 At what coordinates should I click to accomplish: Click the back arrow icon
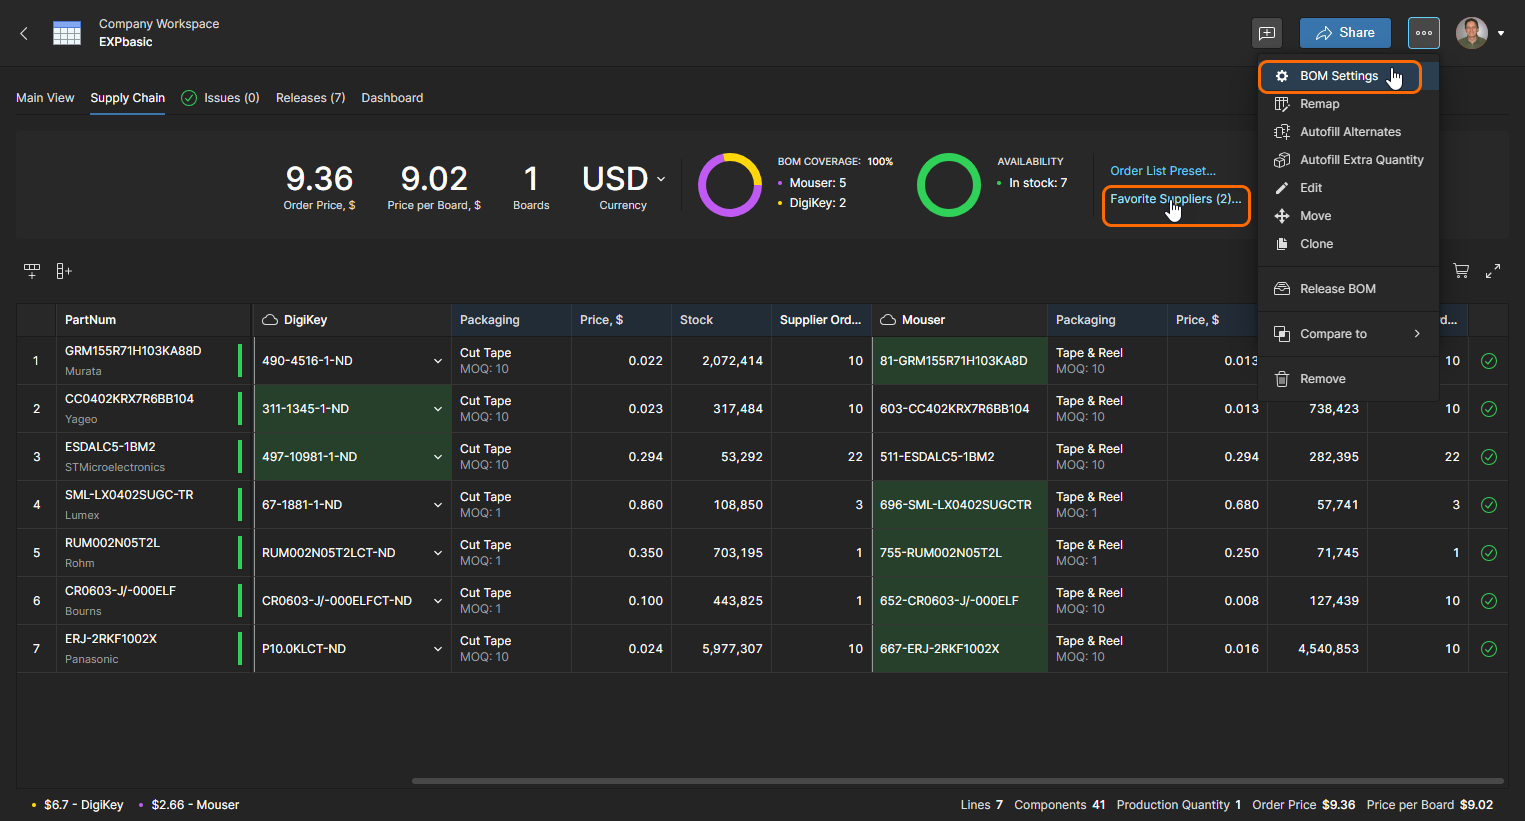[24, 33]
